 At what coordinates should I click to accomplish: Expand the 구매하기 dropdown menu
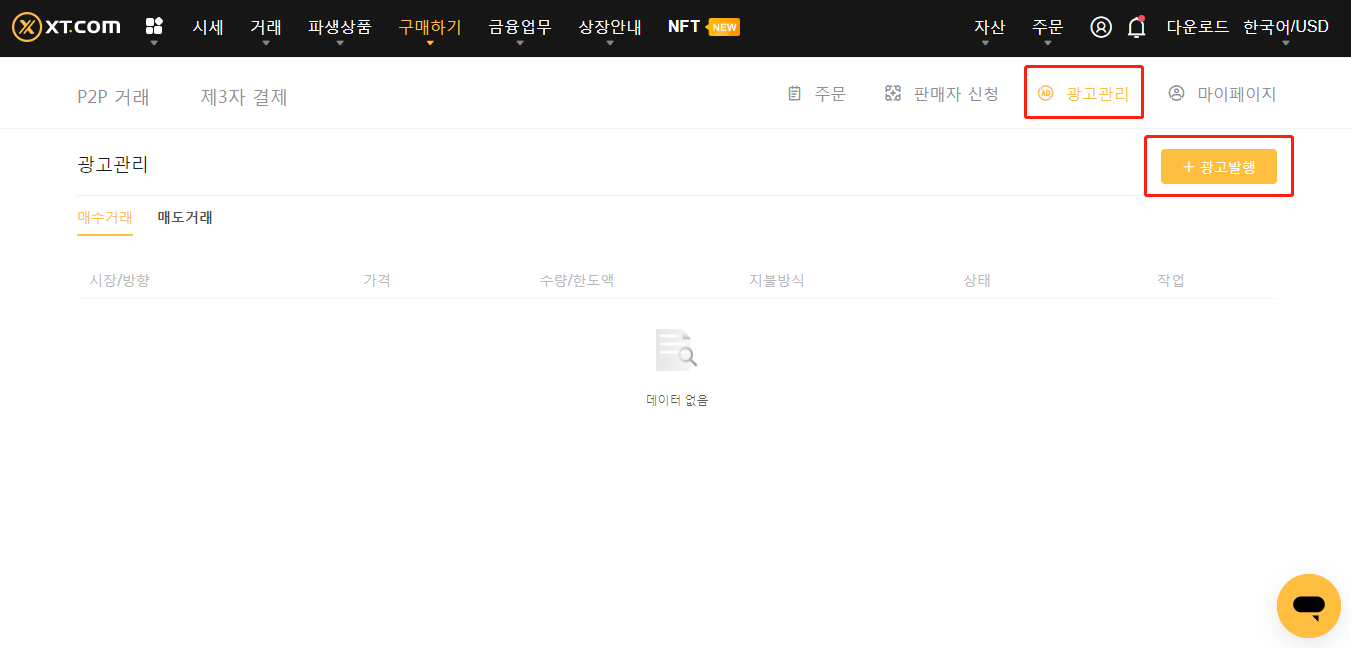tap(430, 27)
